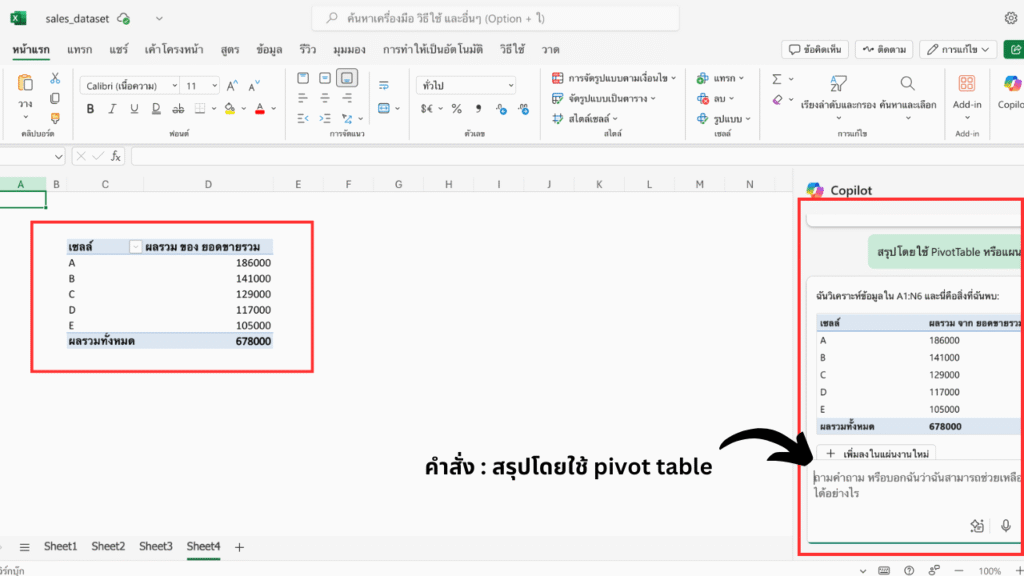Open the Calibri font name dropdown
1024x576 pixels.
129,86
